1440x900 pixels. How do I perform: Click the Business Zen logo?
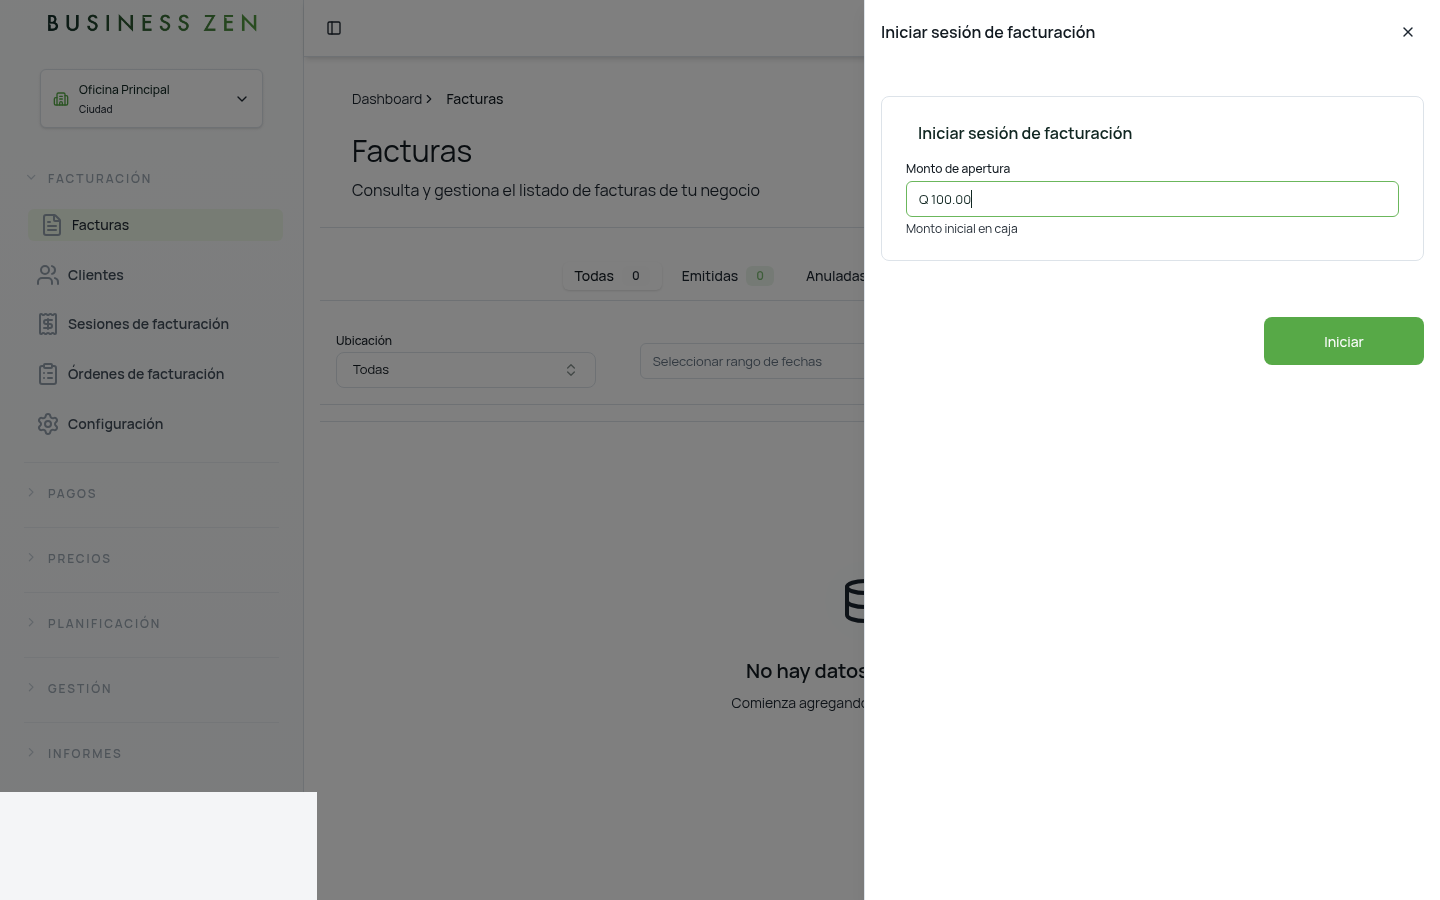(152, 23)
